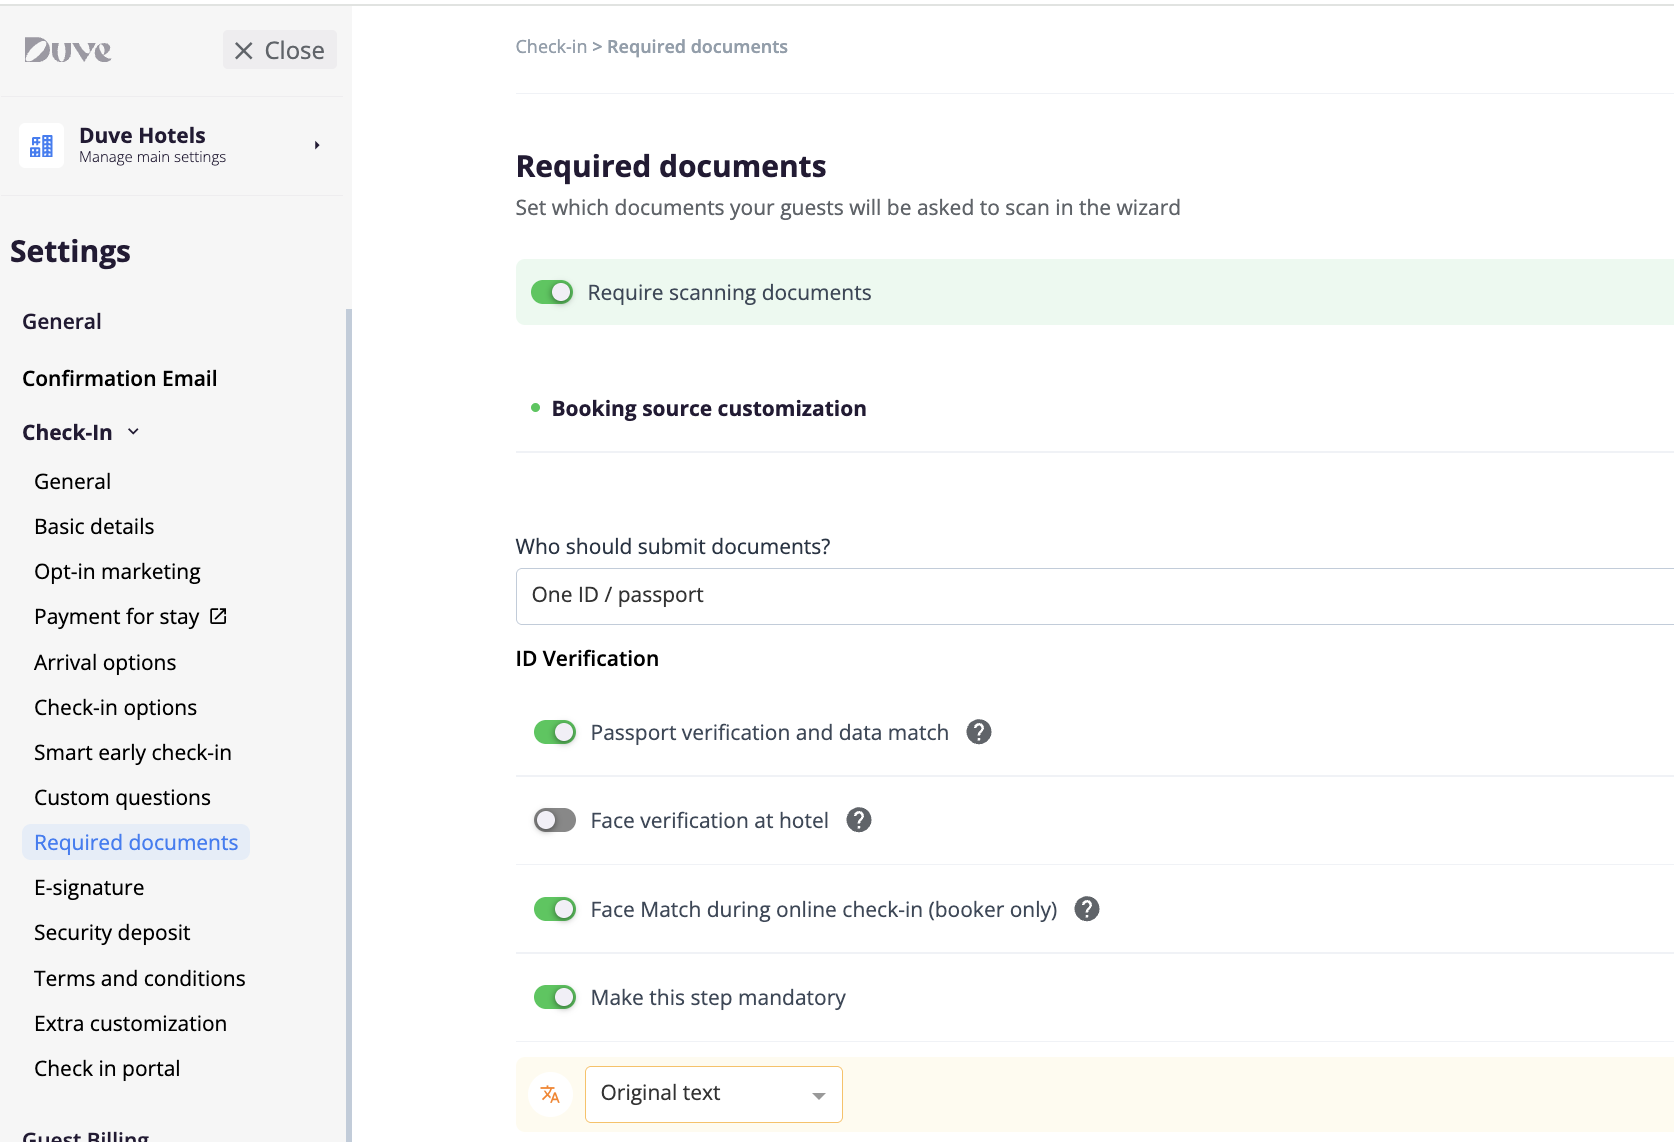Open help for Passport verification and data match
The height and width of the screenshot is (1142, 1674).
pyautogui.click(x=978, y=732)
